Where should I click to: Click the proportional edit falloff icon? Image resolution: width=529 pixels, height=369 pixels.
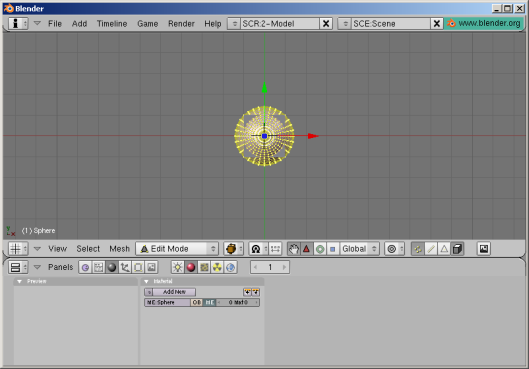[x=394, y=249]
